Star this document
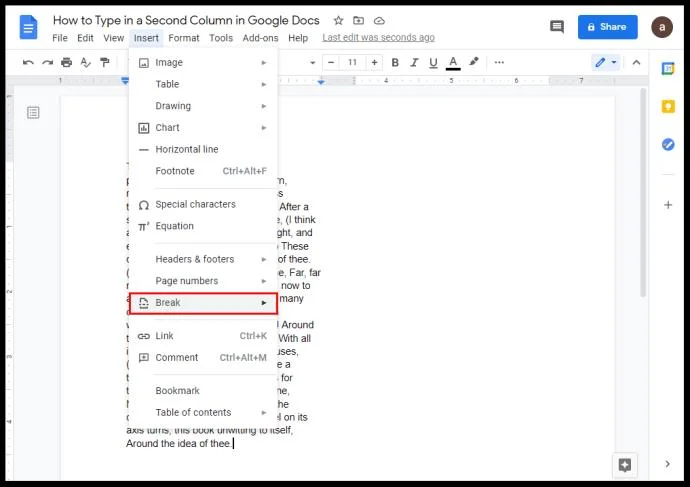This screenshot has height=487, width=690. [x=338, y=21]
